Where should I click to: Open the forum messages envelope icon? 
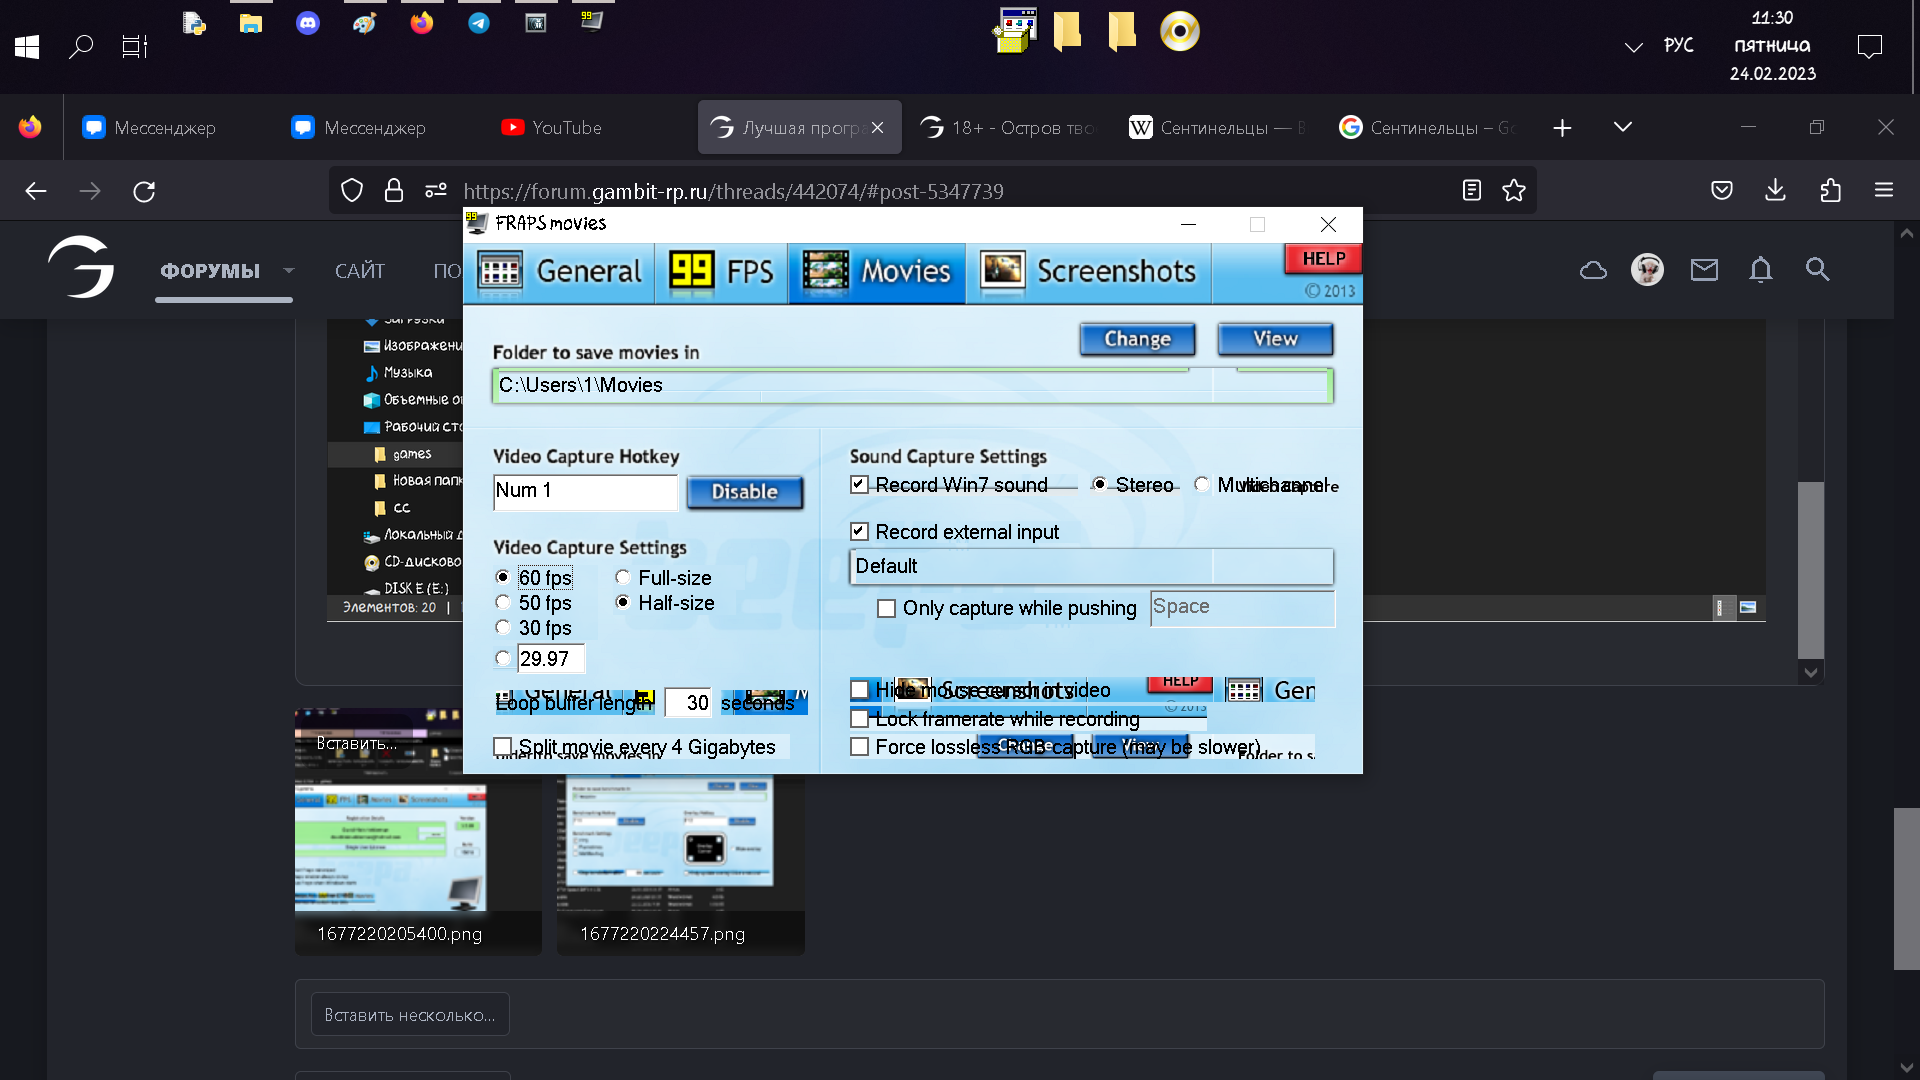(x=1704, y=269)
